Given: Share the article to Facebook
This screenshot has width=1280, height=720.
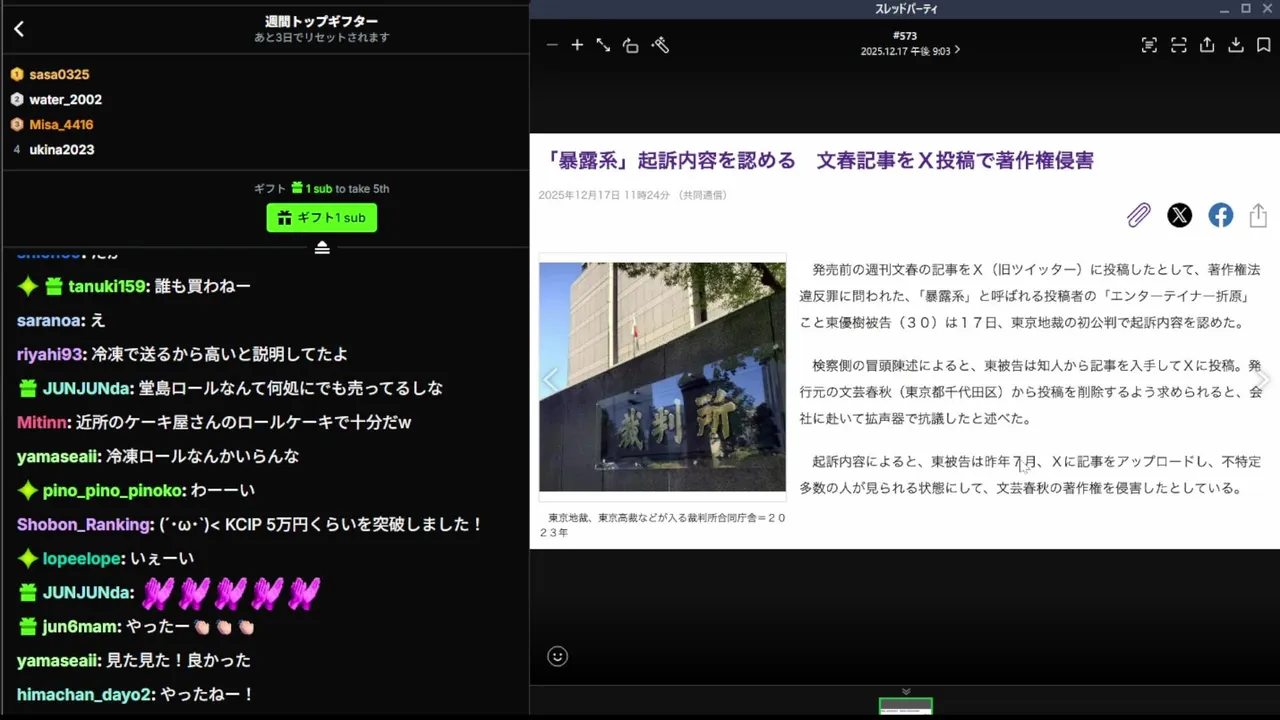Looking at the screenshot, I should [1220, 215].
